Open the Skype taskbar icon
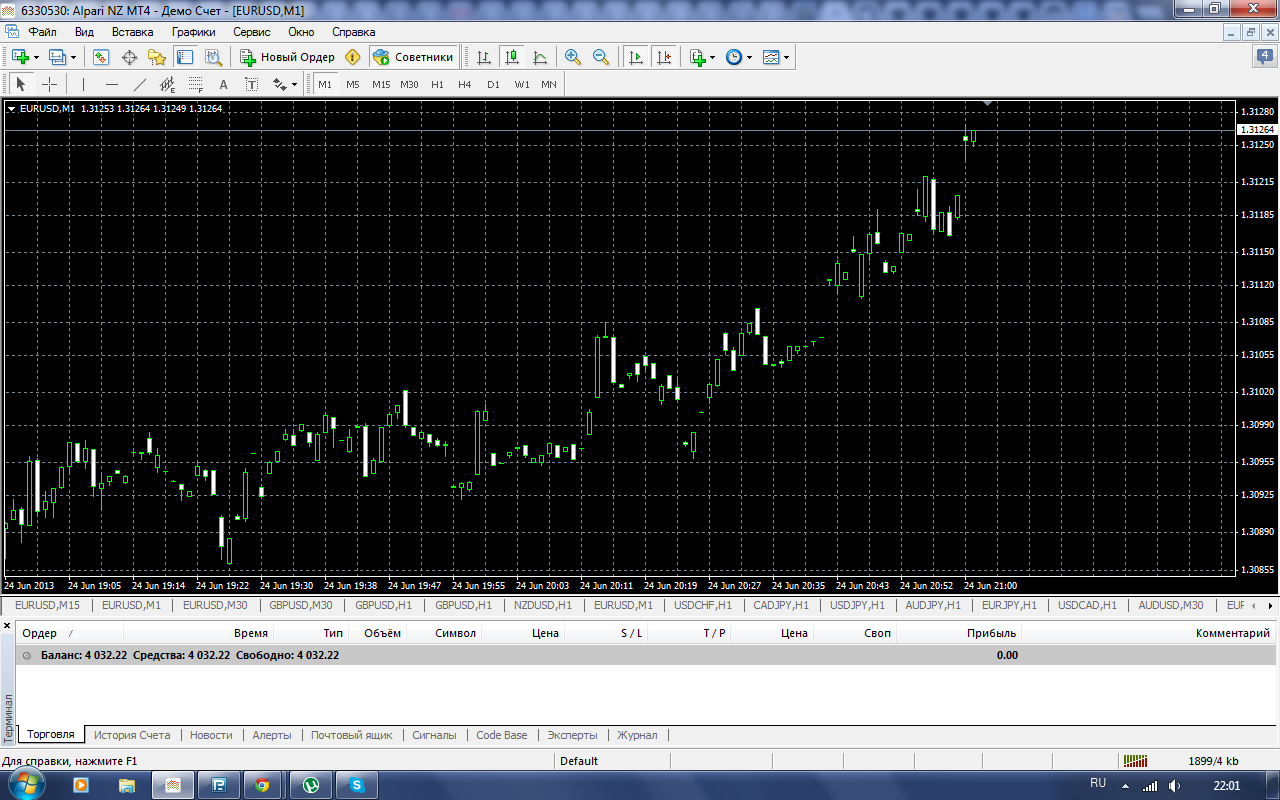This screenshot has height=800, width=1280. click(356, 785)
